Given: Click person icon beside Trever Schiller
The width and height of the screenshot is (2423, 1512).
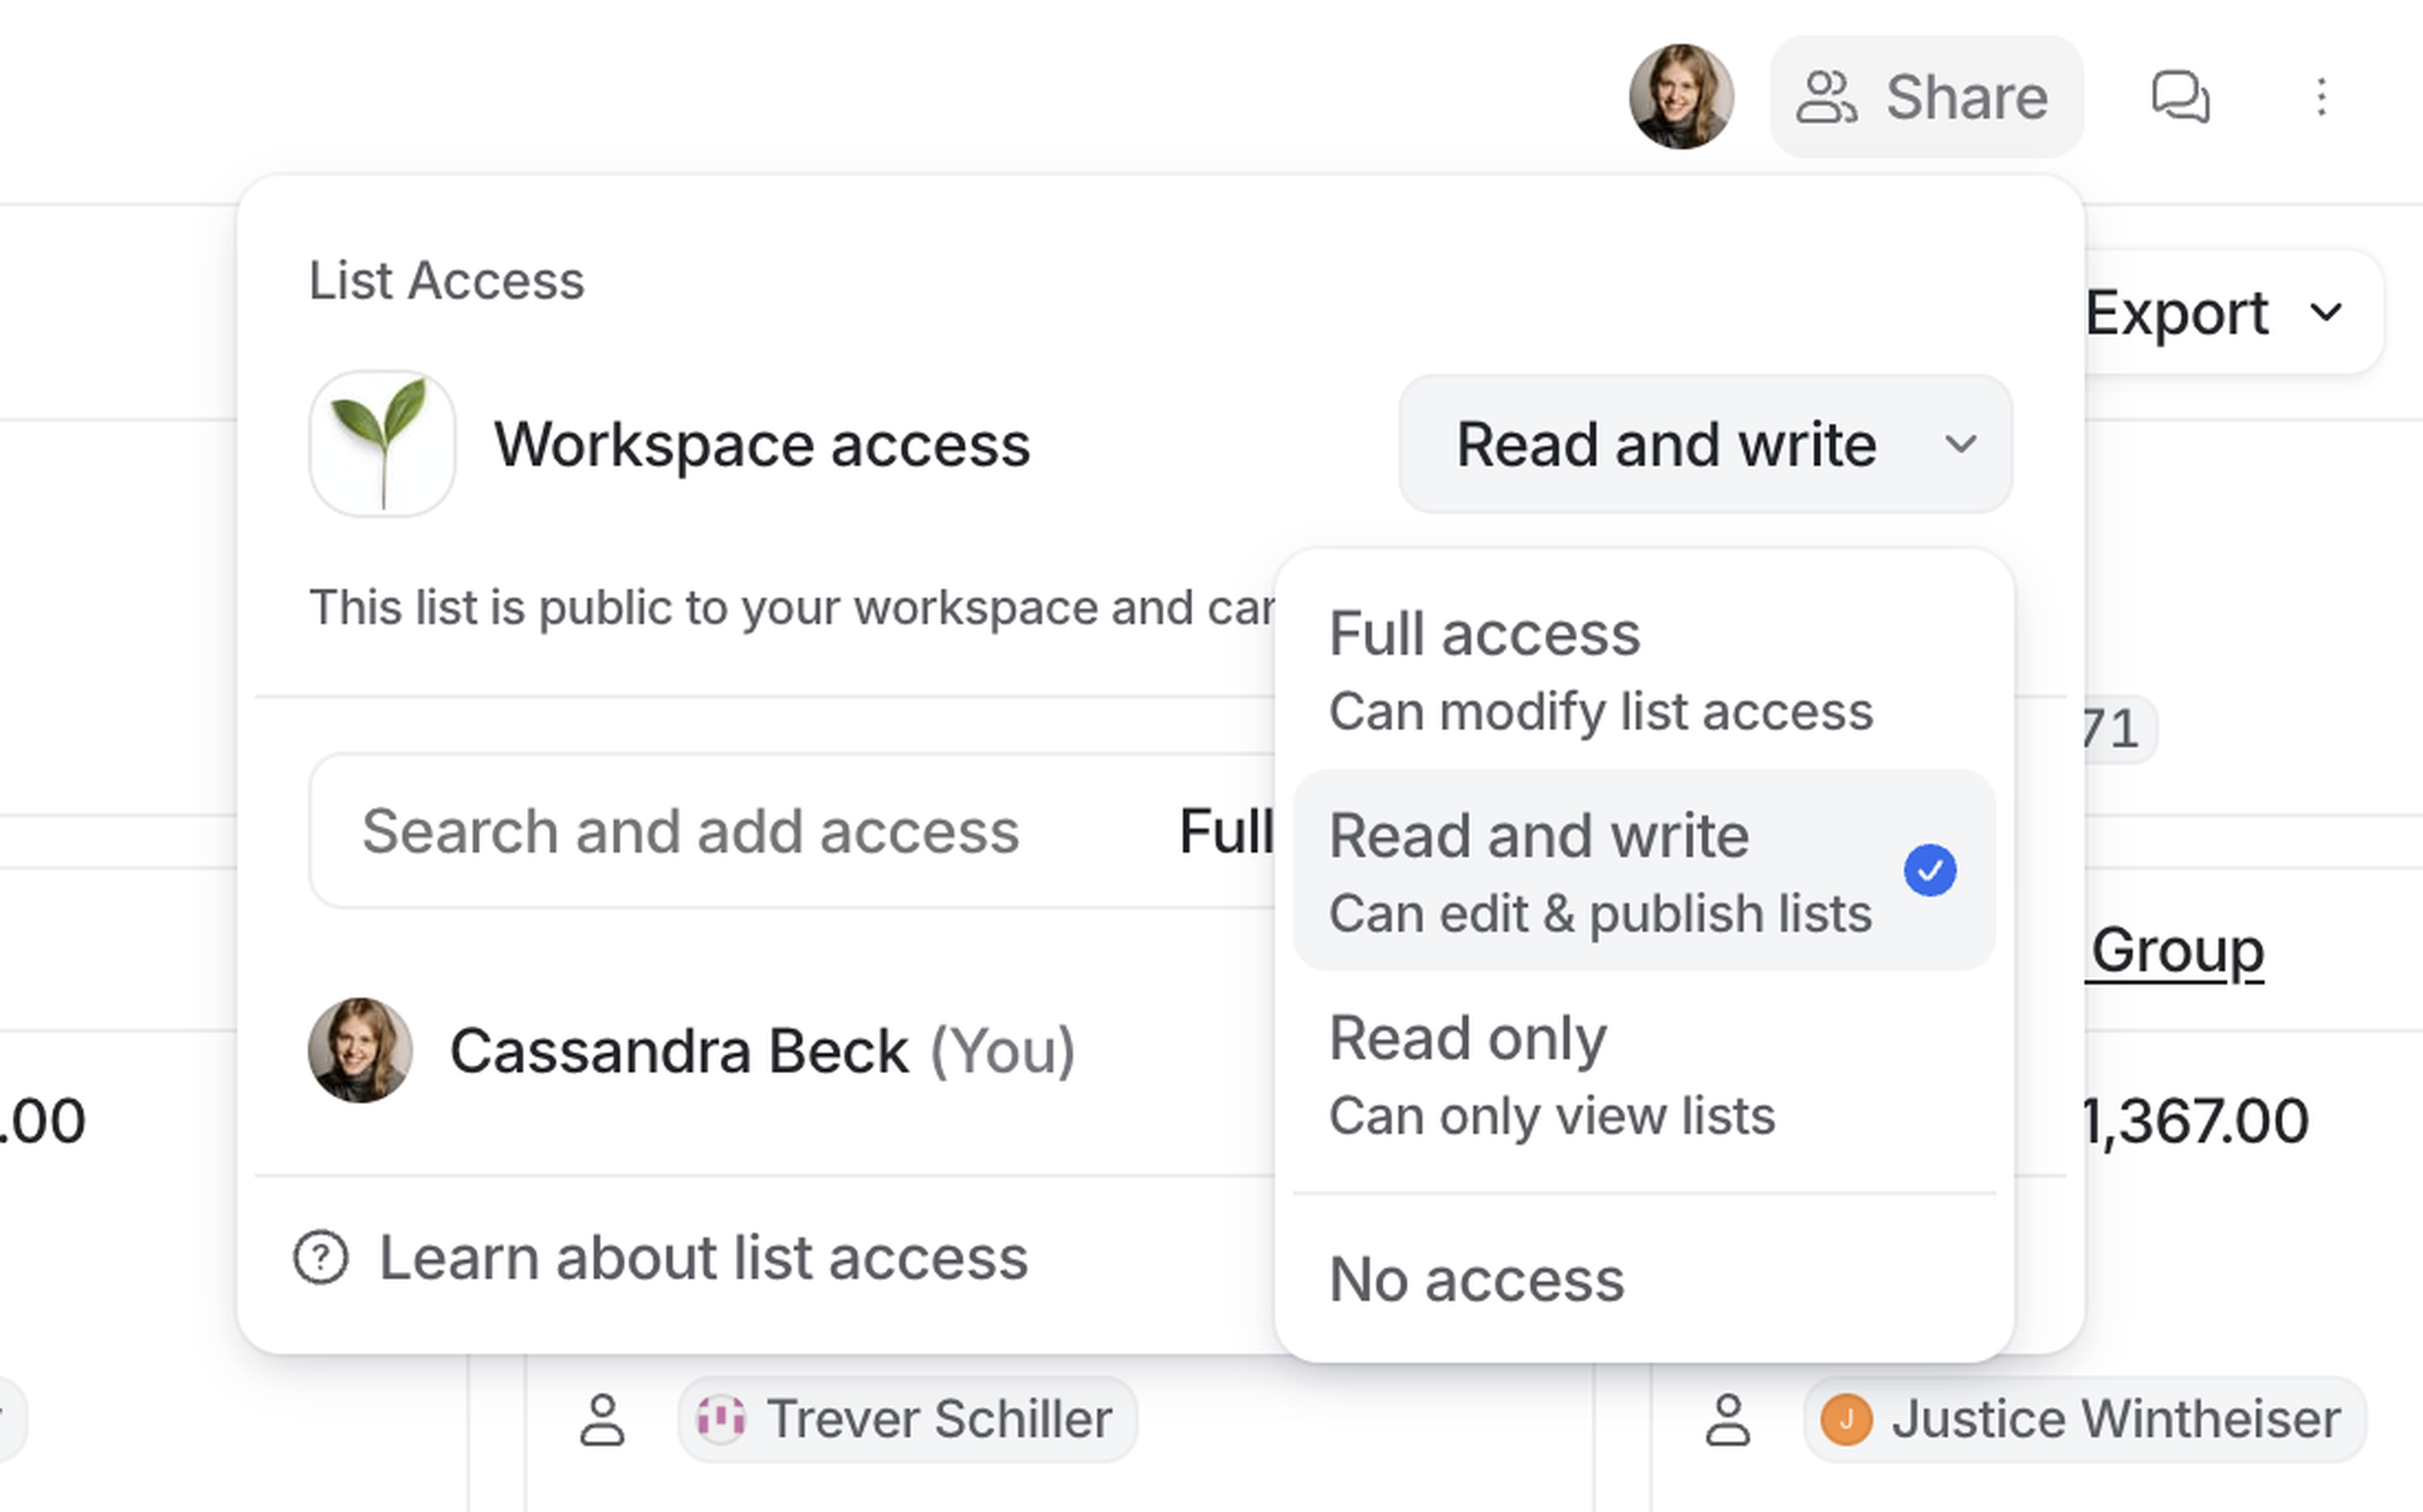Looking at the screenshot, I should 602,1419.
